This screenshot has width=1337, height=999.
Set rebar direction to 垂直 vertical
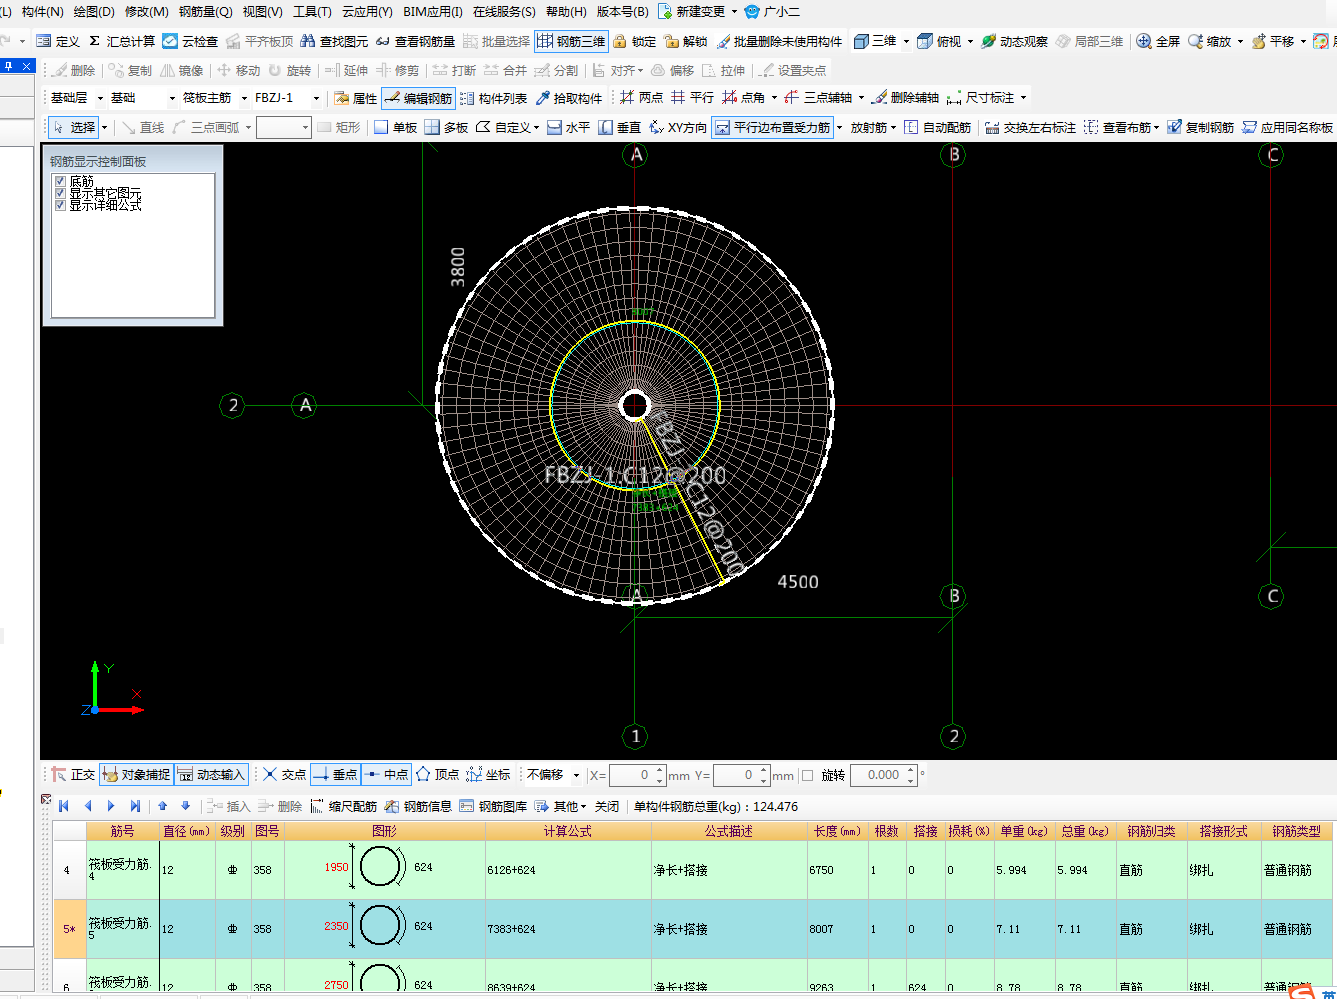[x=620, y=127]
